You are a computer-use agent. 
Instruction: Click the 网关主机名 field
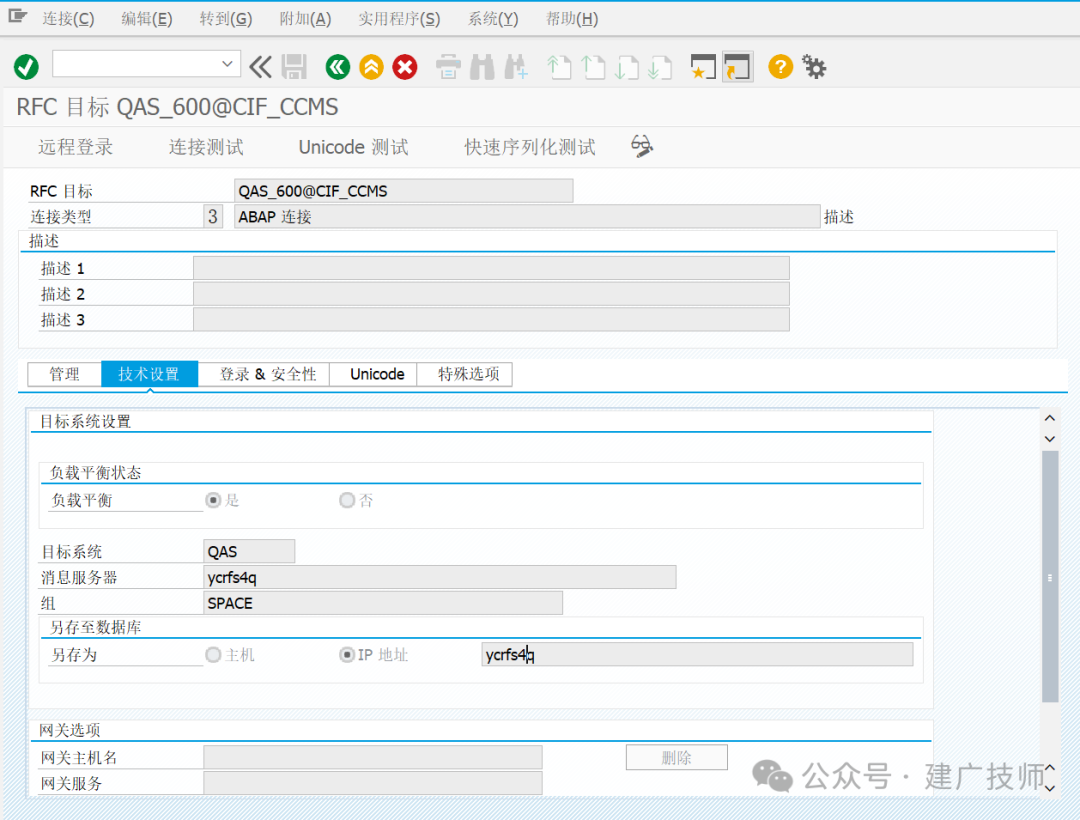[373, 757]
